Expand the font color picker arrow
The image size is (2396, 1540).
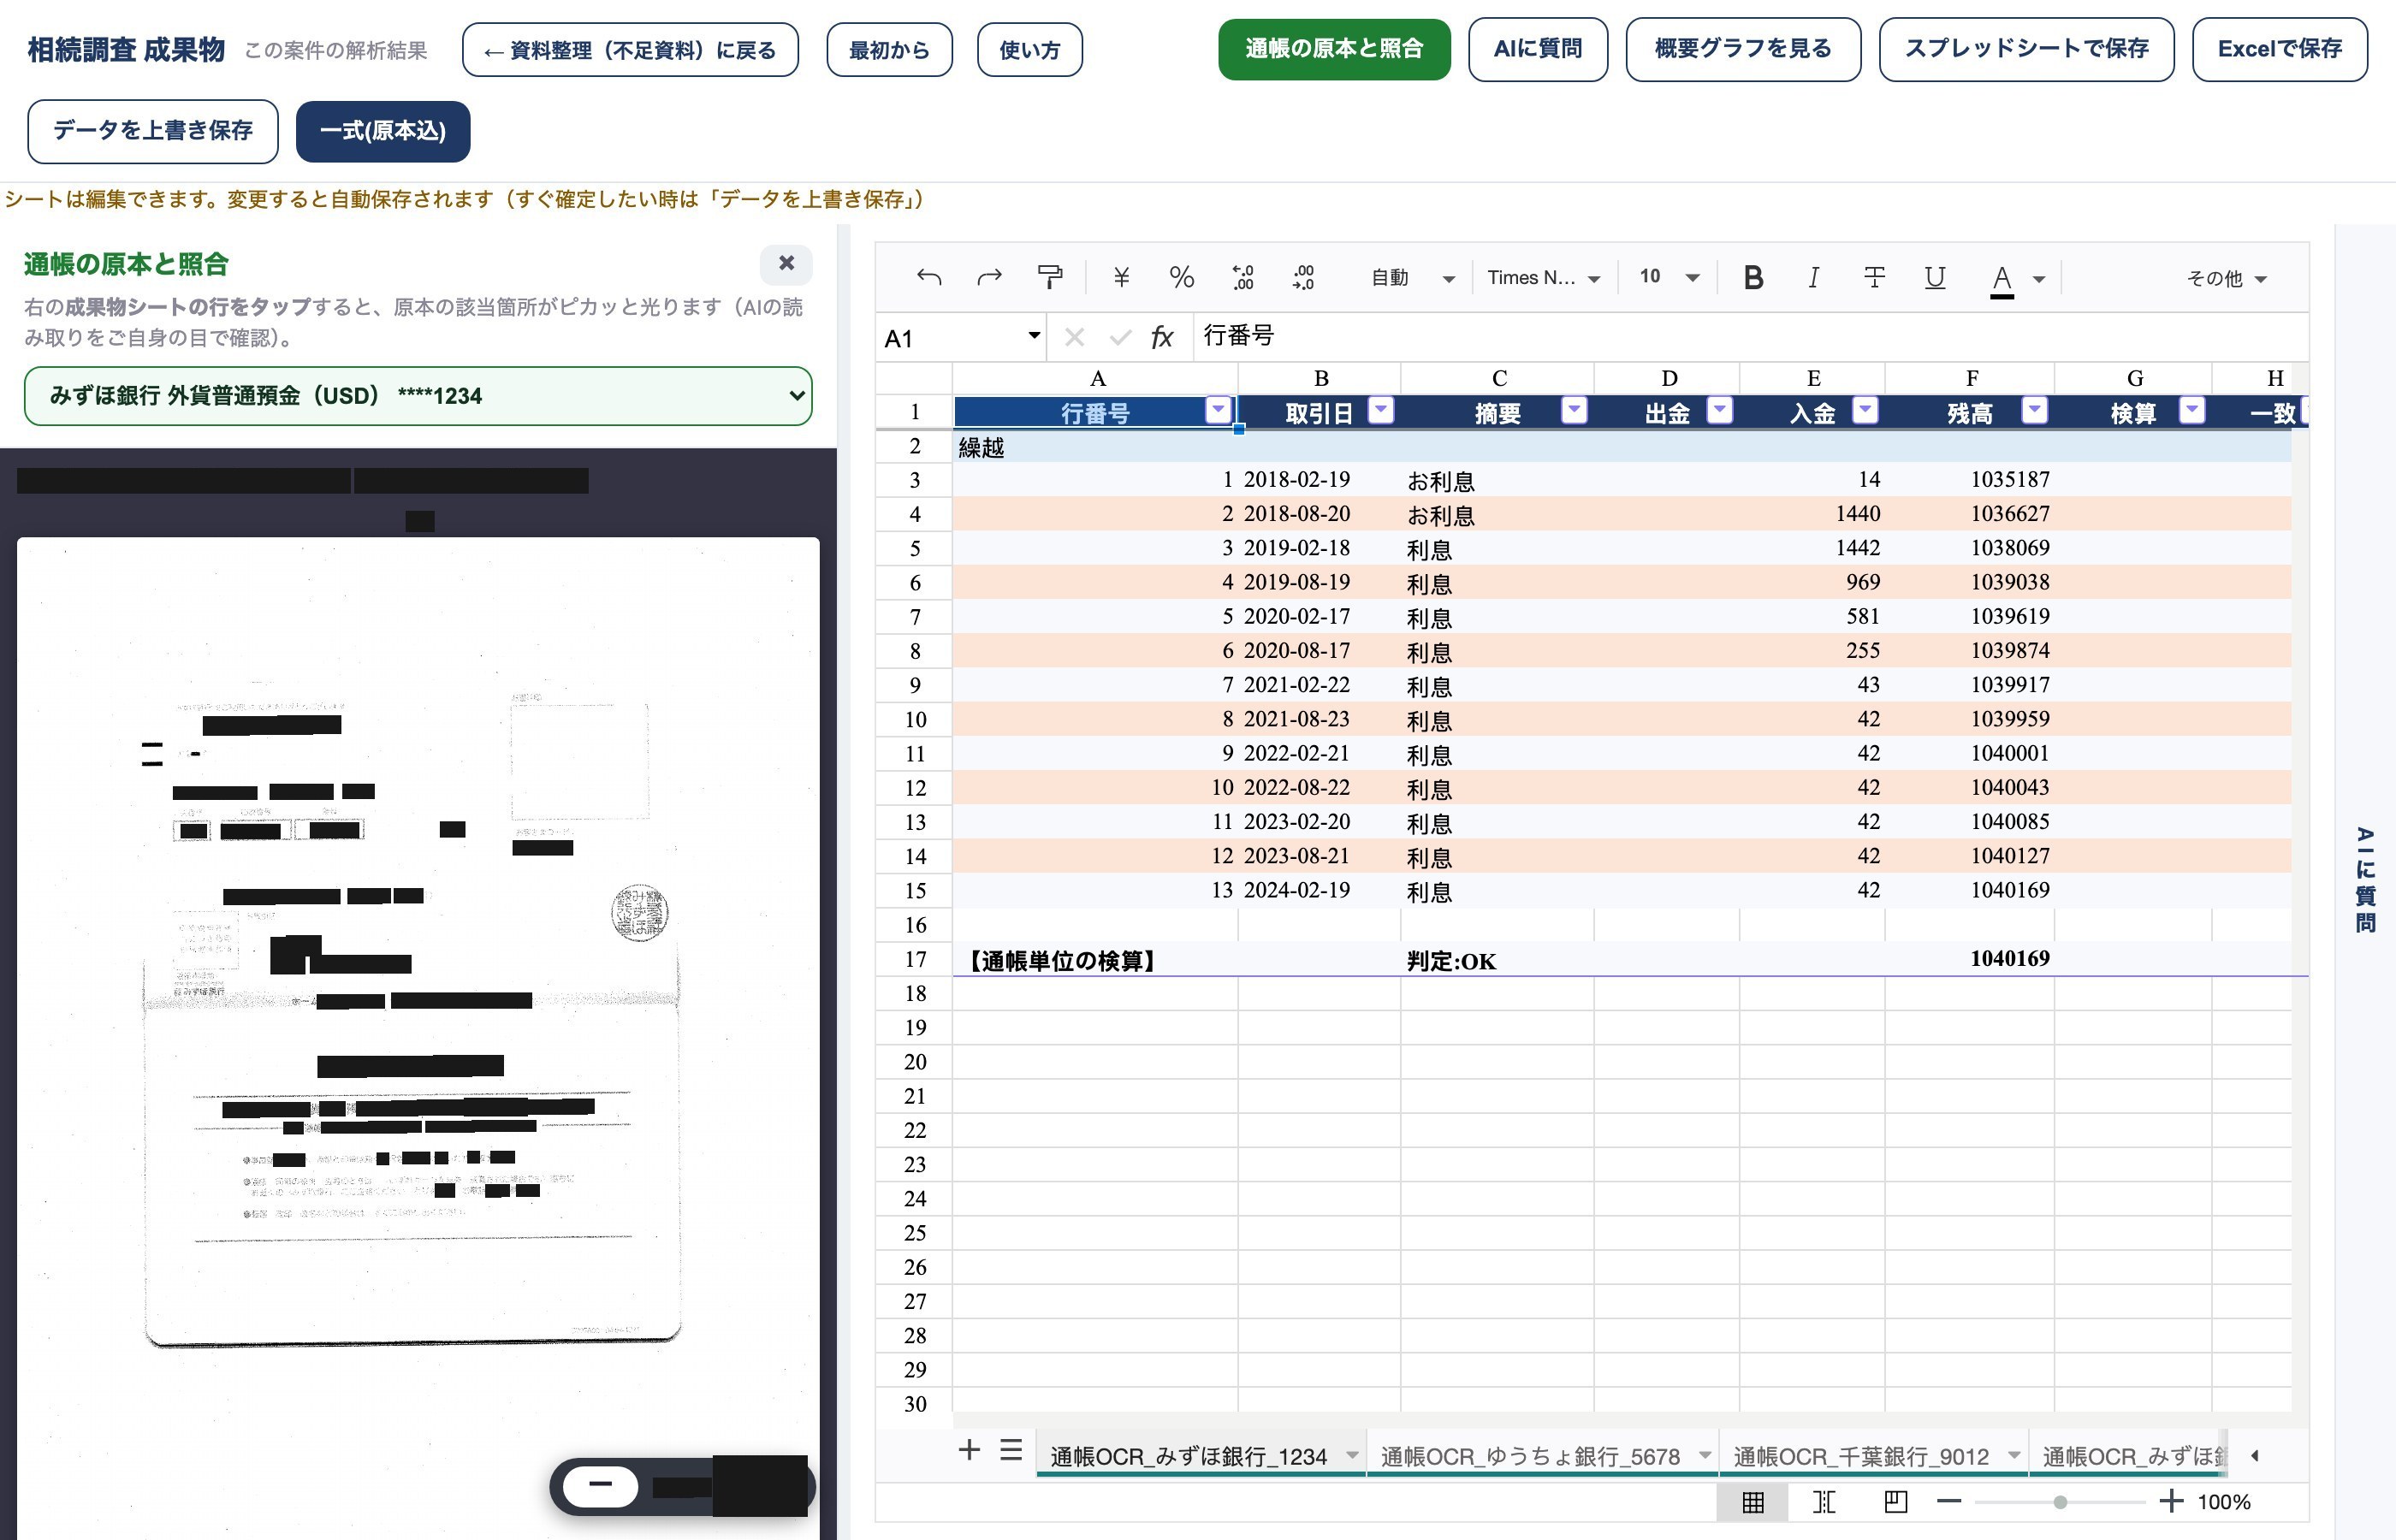(x=2039, y=279)
